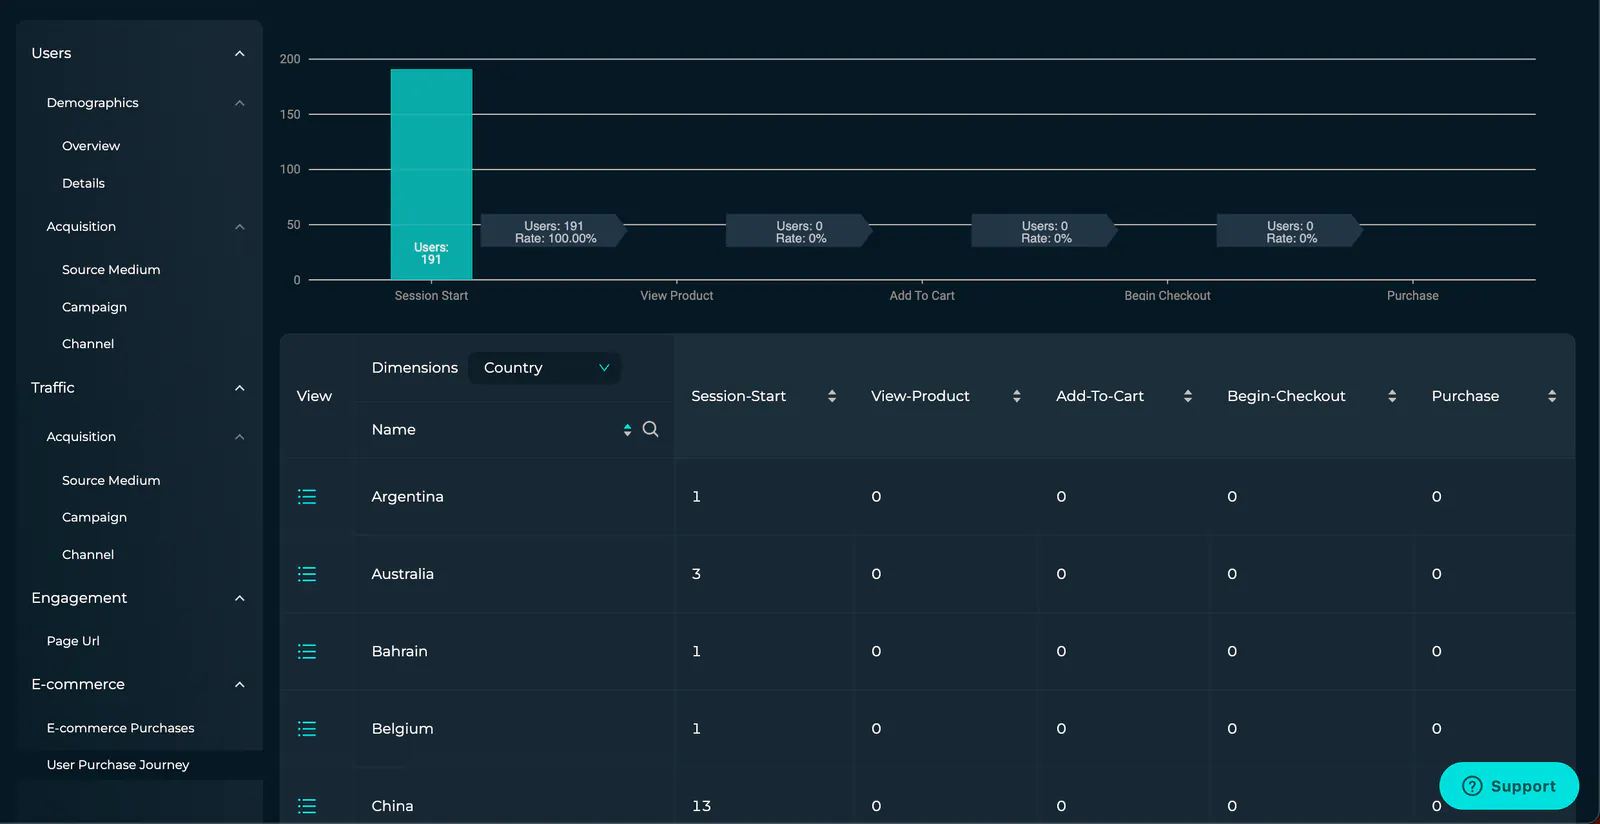Screen dimensions: 1600x824
Task: Sort by the Add-To-Cart column arrows
Action: coord(1188,396)
